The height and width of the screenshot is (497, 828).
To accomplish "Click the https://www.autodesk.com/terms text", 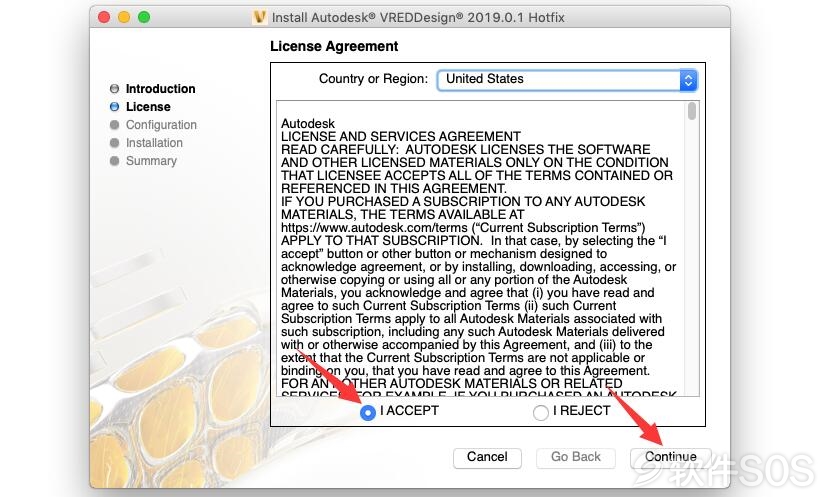I will click(374, 228).
